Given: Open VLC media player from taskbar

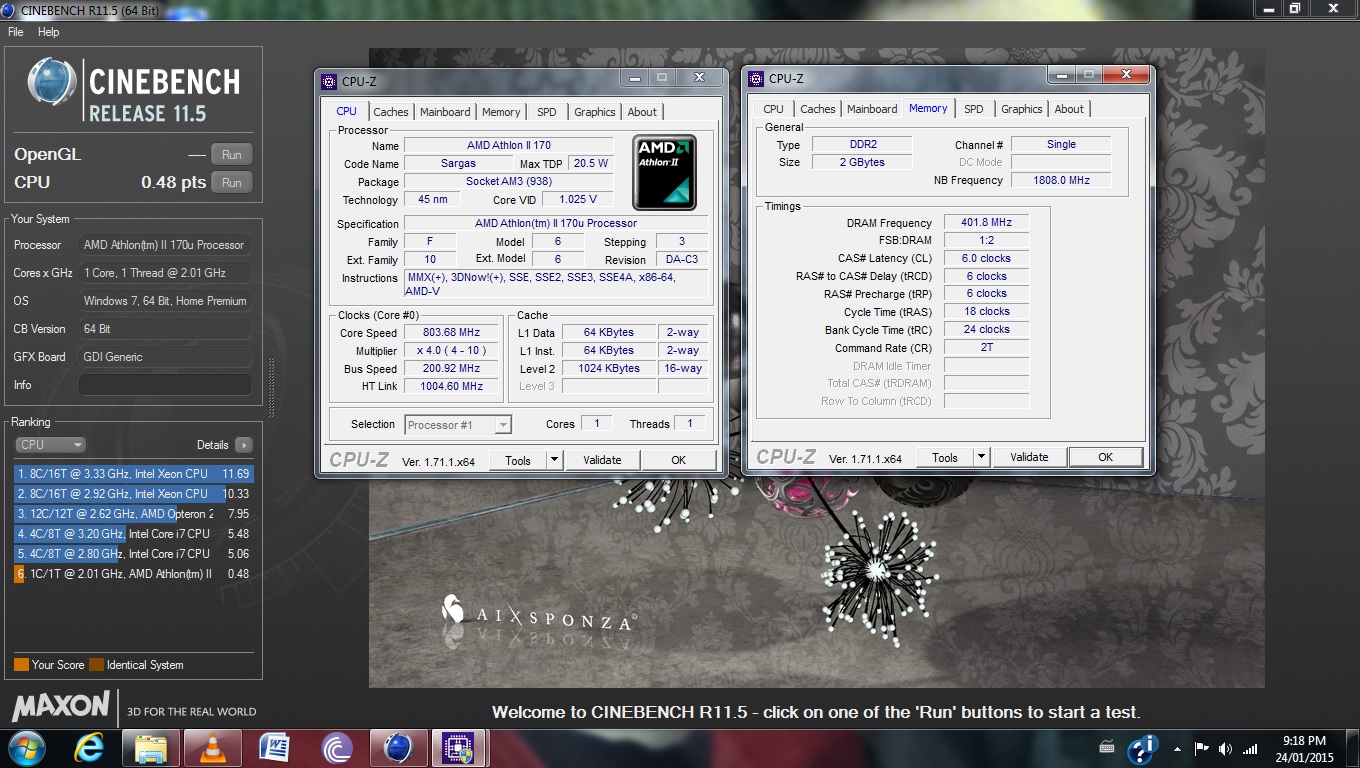Looking at the screenshot, I should (213, 748).
